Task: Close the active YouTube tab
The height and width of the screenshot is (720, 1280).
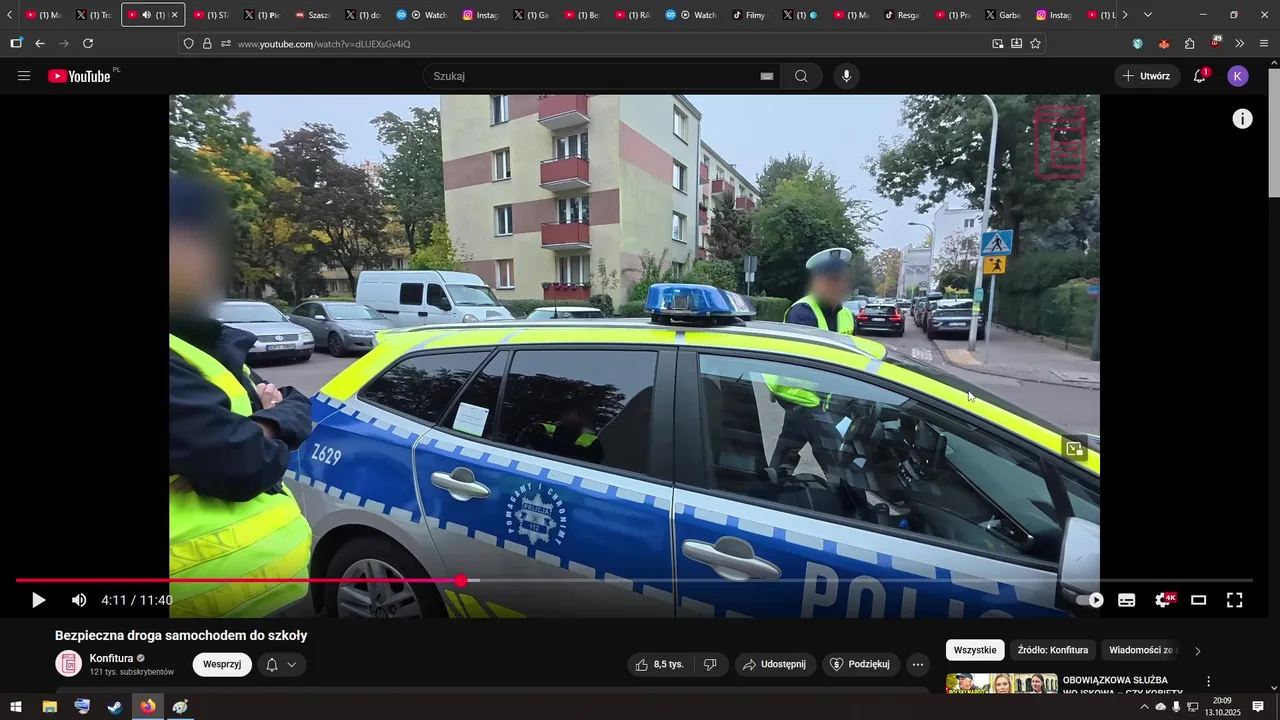Action: [x=175, y=15]
